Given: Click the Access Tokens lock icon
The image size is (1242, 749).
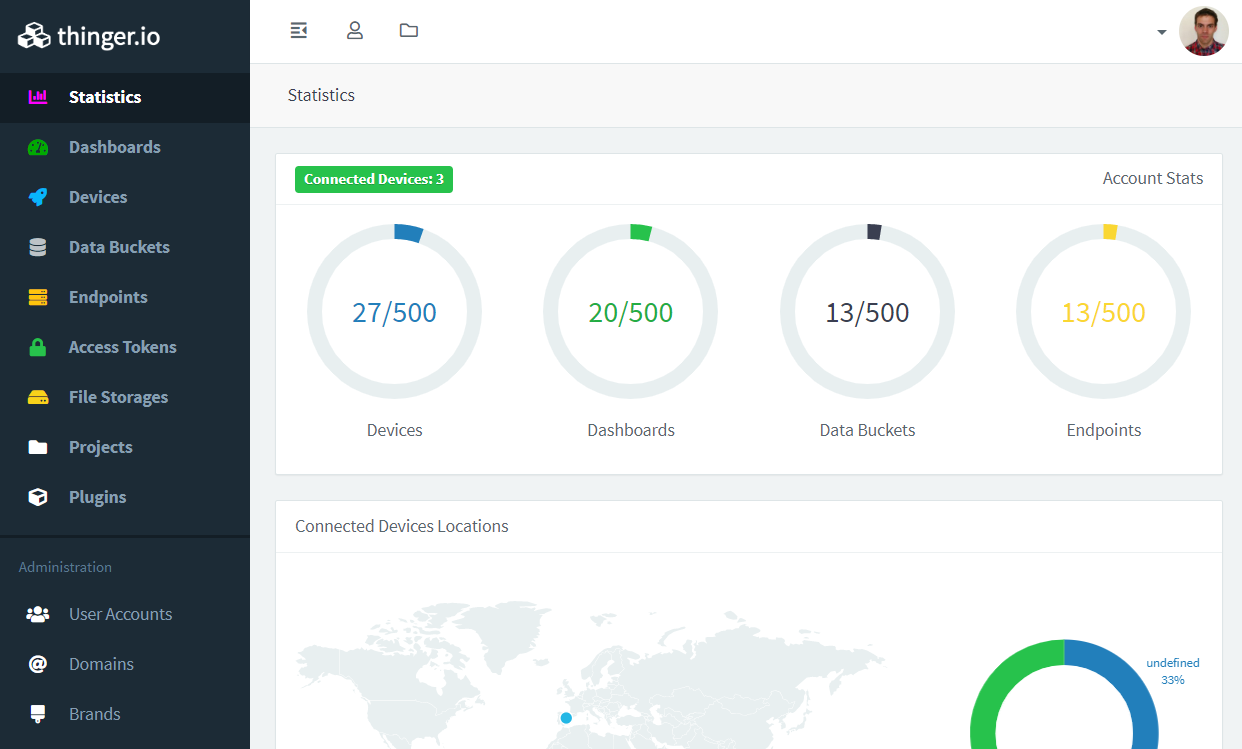Looking at the screenshot, I should [38, 347].
